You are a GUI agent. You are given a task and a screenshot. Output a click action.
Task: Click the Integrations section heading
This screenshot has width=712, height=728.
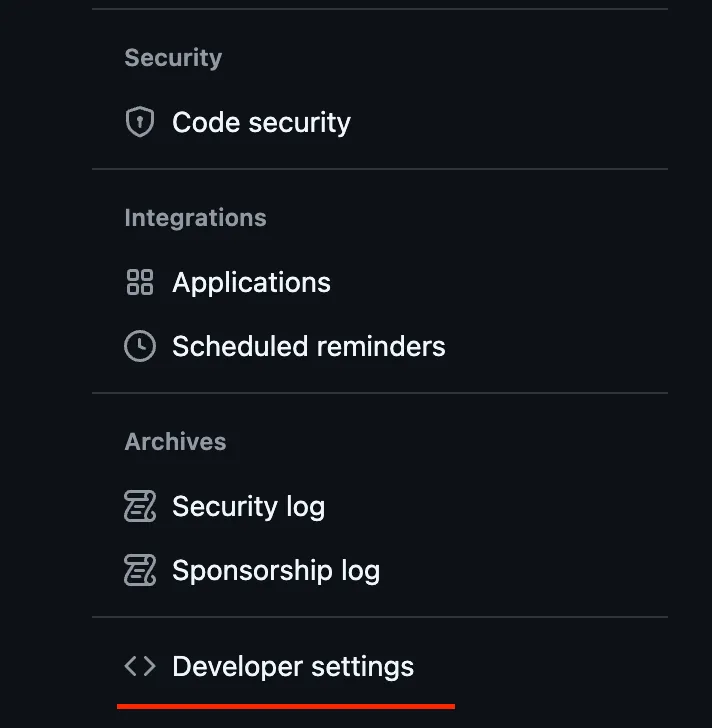pyautogui.click(x=195, y=218)
